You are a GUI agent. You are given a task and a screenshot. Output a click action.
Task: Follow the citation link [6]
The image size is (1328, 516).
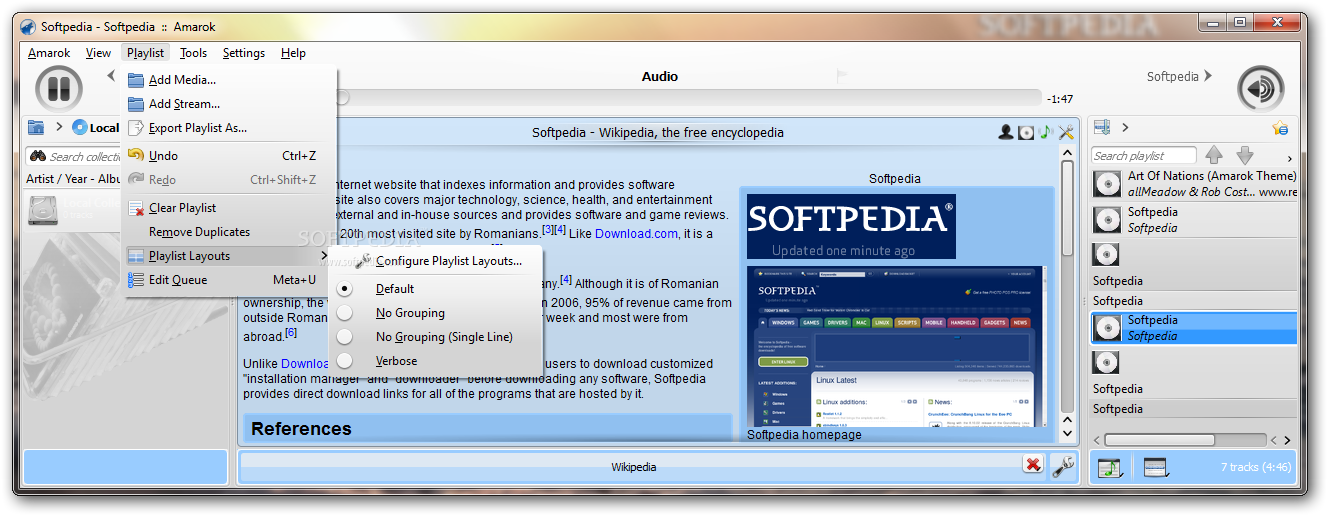coord(291,333)
